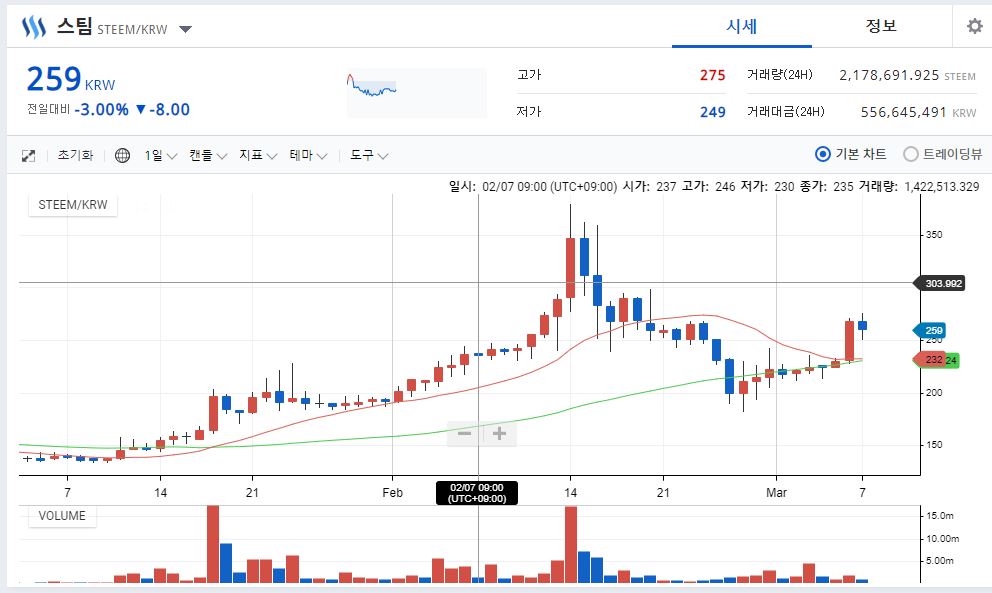Click the 24H trade amount 556,645,491 value

pos(903,112)
